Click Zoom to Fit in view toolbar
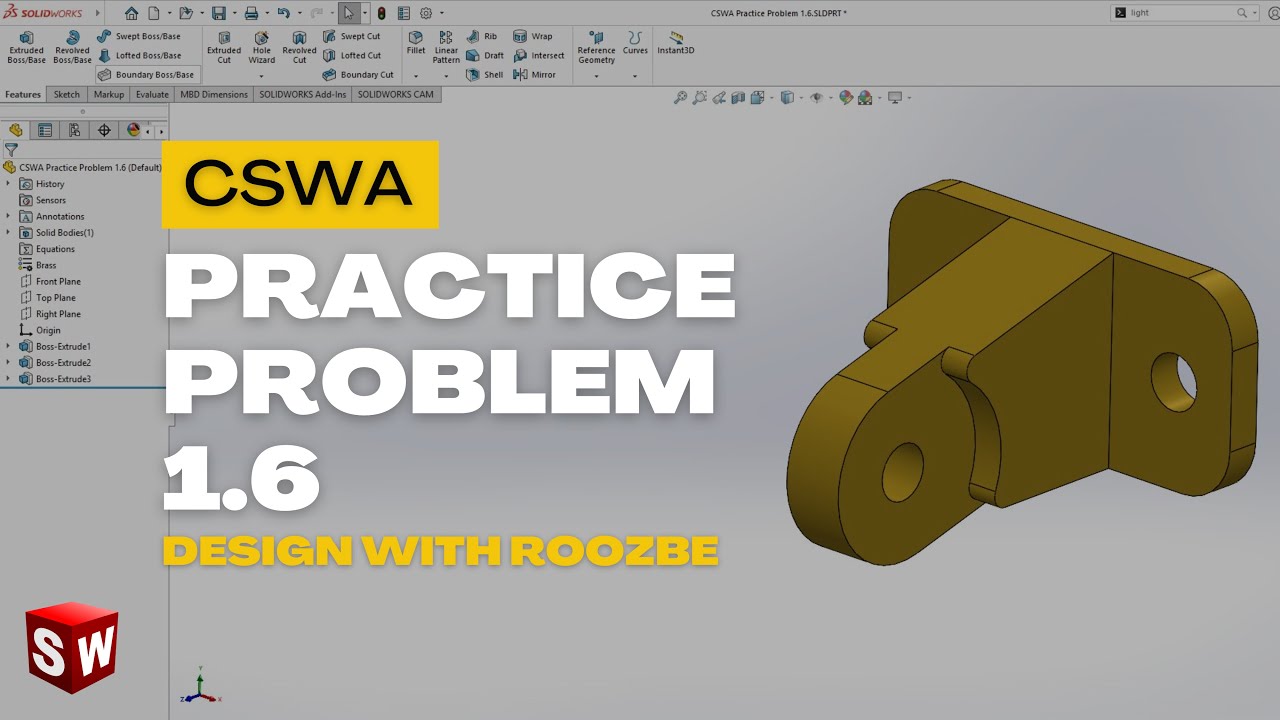Viewport: 1280px width, 720px height. [x=680, y=98]
